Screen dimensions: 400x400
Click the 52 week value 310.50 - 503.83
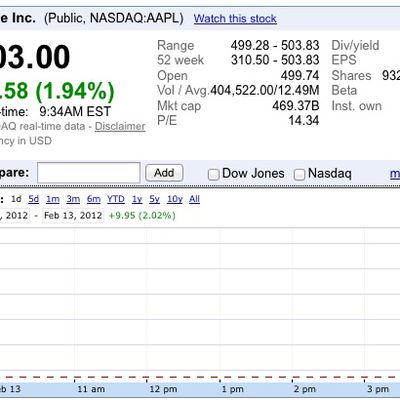pos(275,60)
